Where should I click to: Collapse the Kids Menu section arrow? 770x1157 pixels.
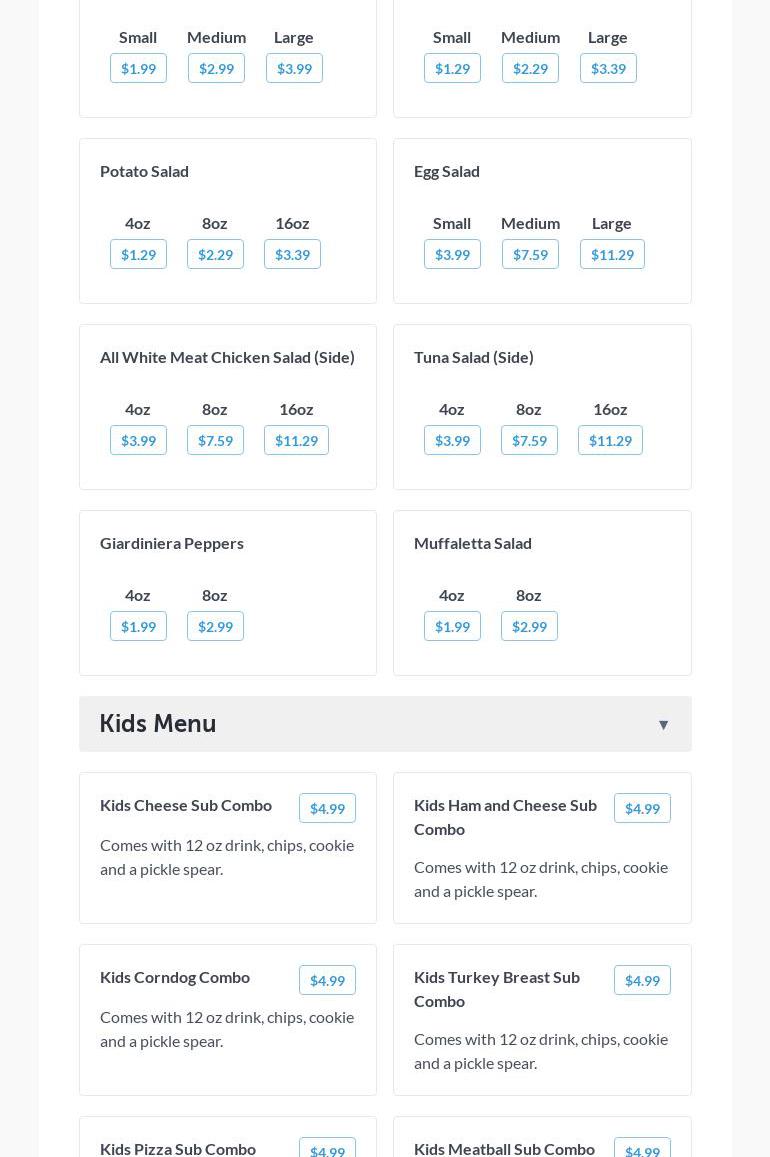pos(663,725)
